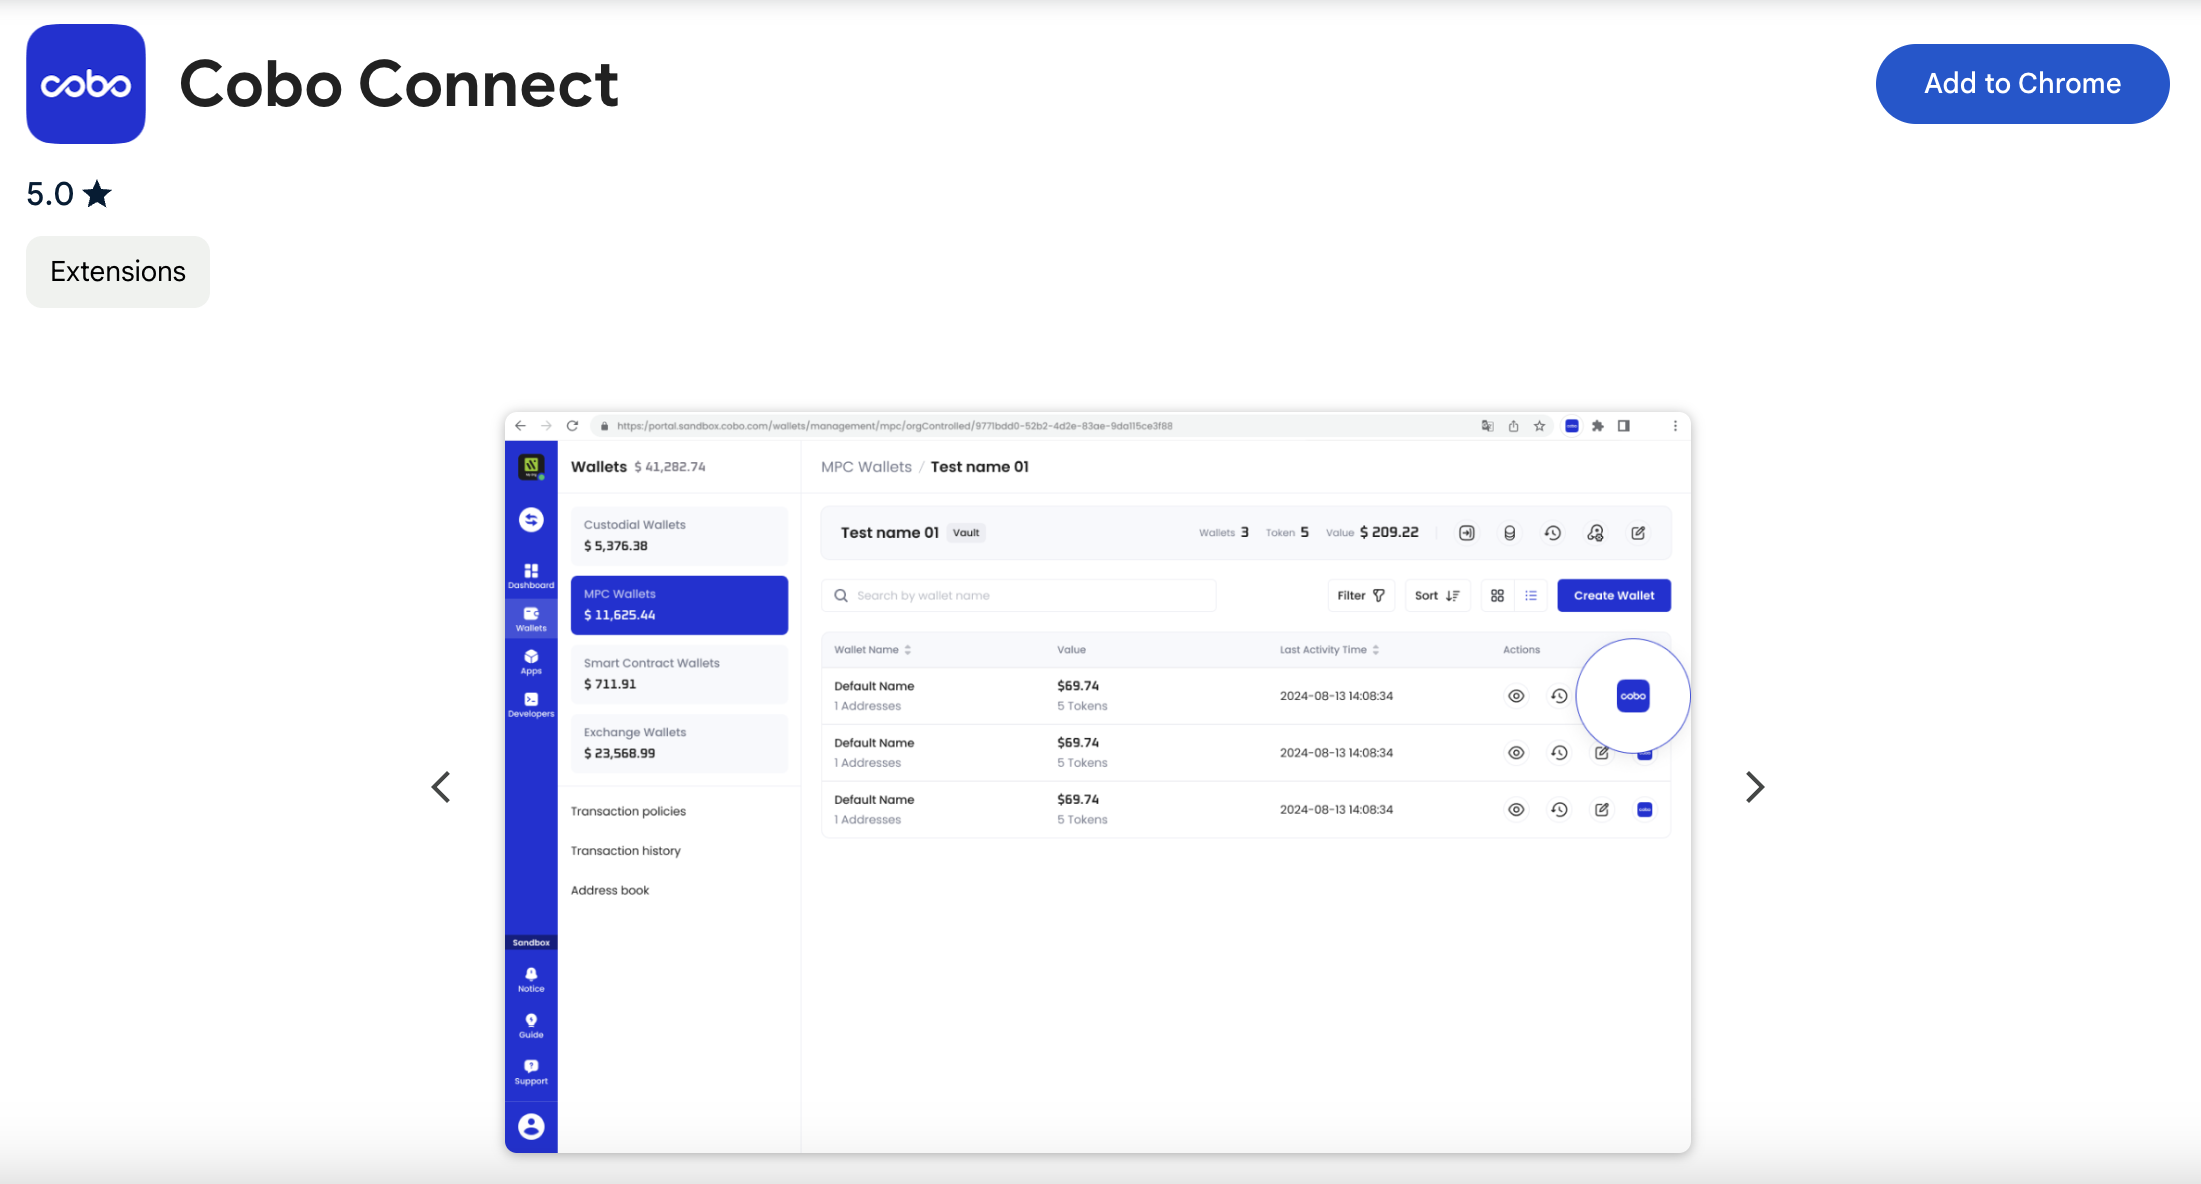Screen dimensions: 2201x1184
Task: Open Dashboard in the blue sidebar
Action: click(x=531, y=576)
